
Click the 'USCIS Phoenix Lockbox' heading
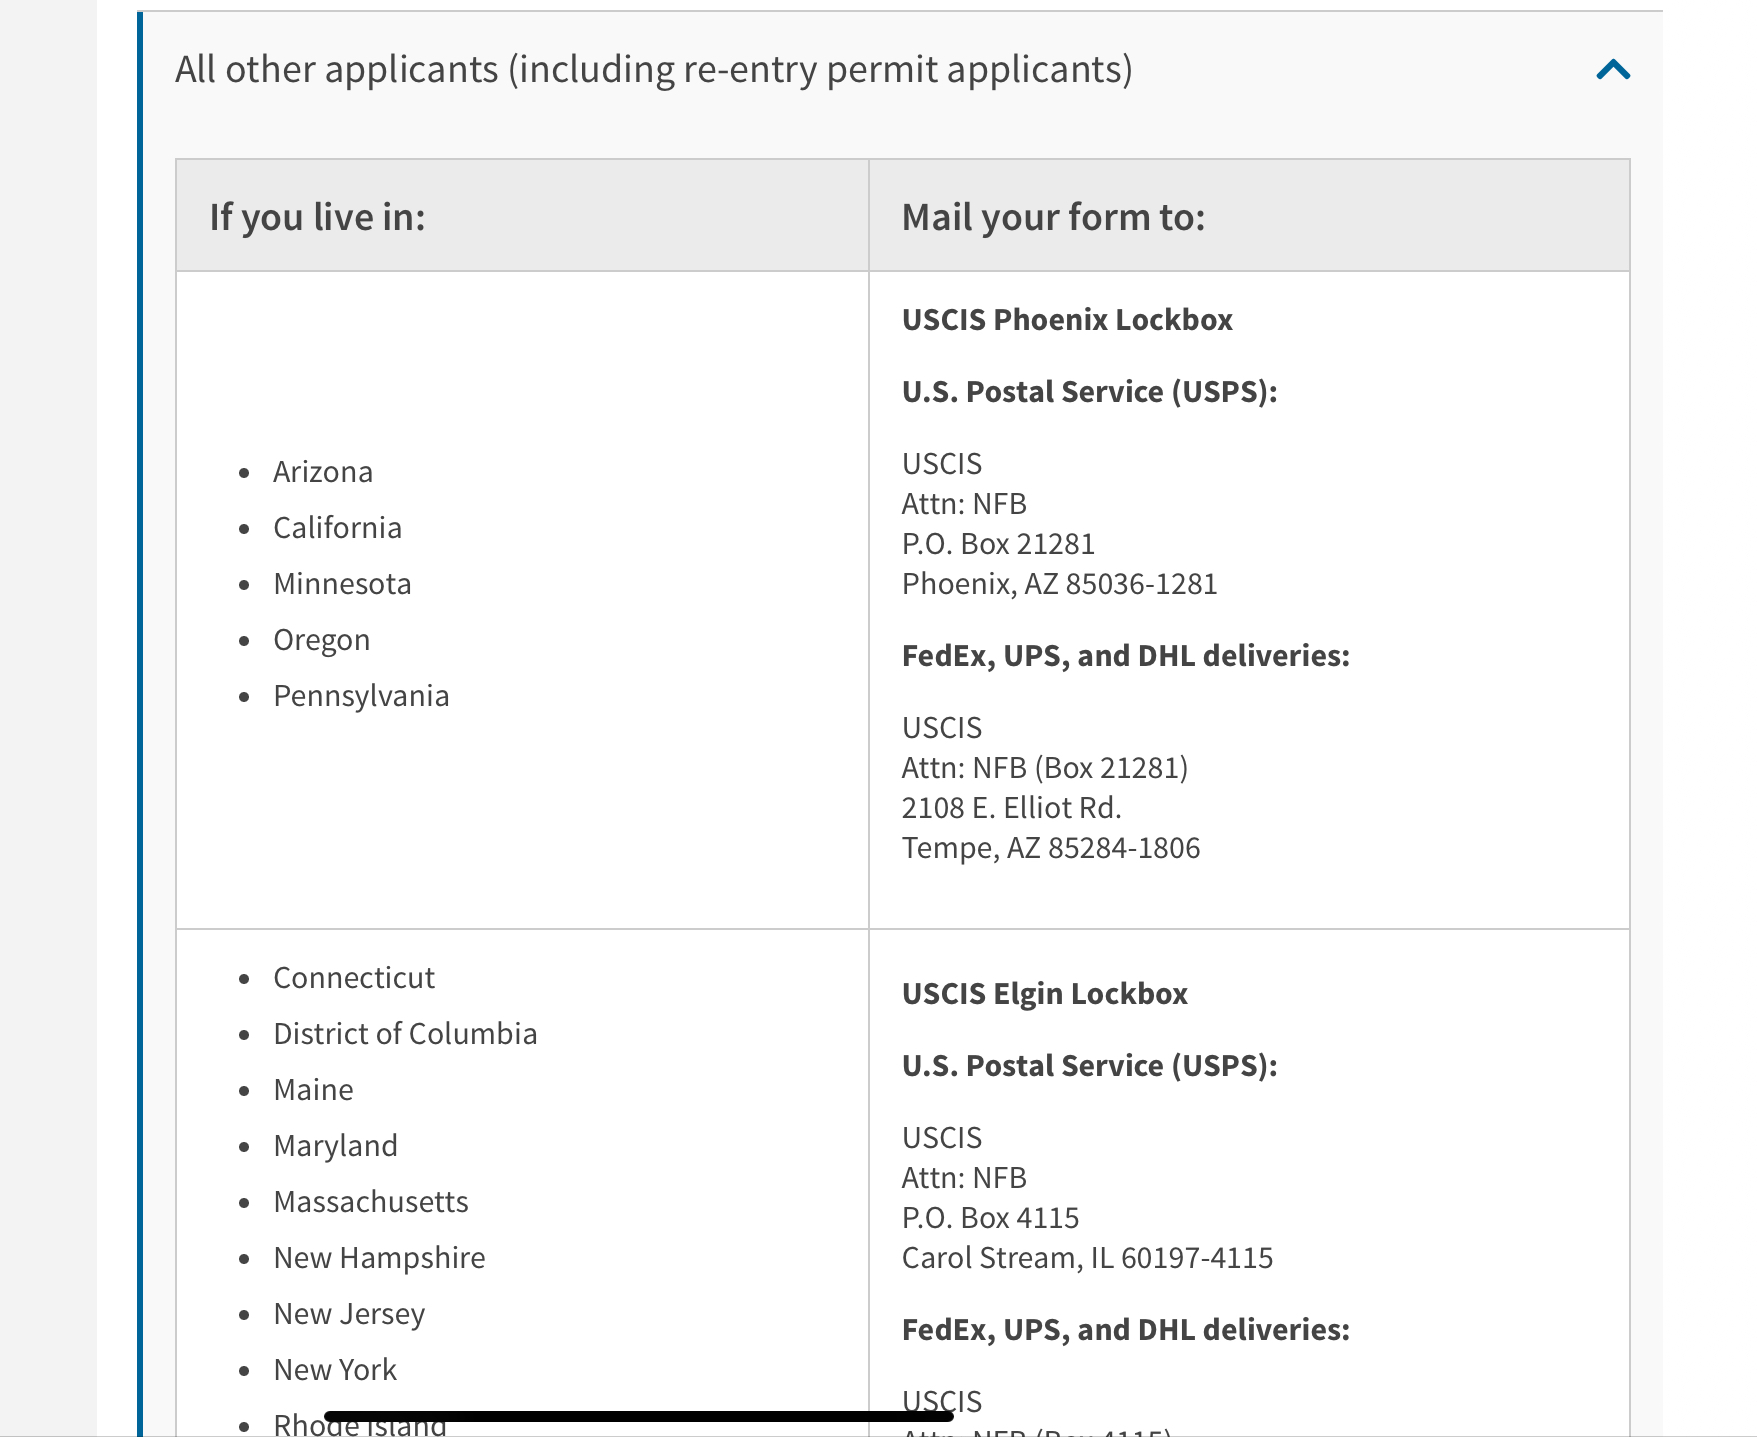(1067, 319)
